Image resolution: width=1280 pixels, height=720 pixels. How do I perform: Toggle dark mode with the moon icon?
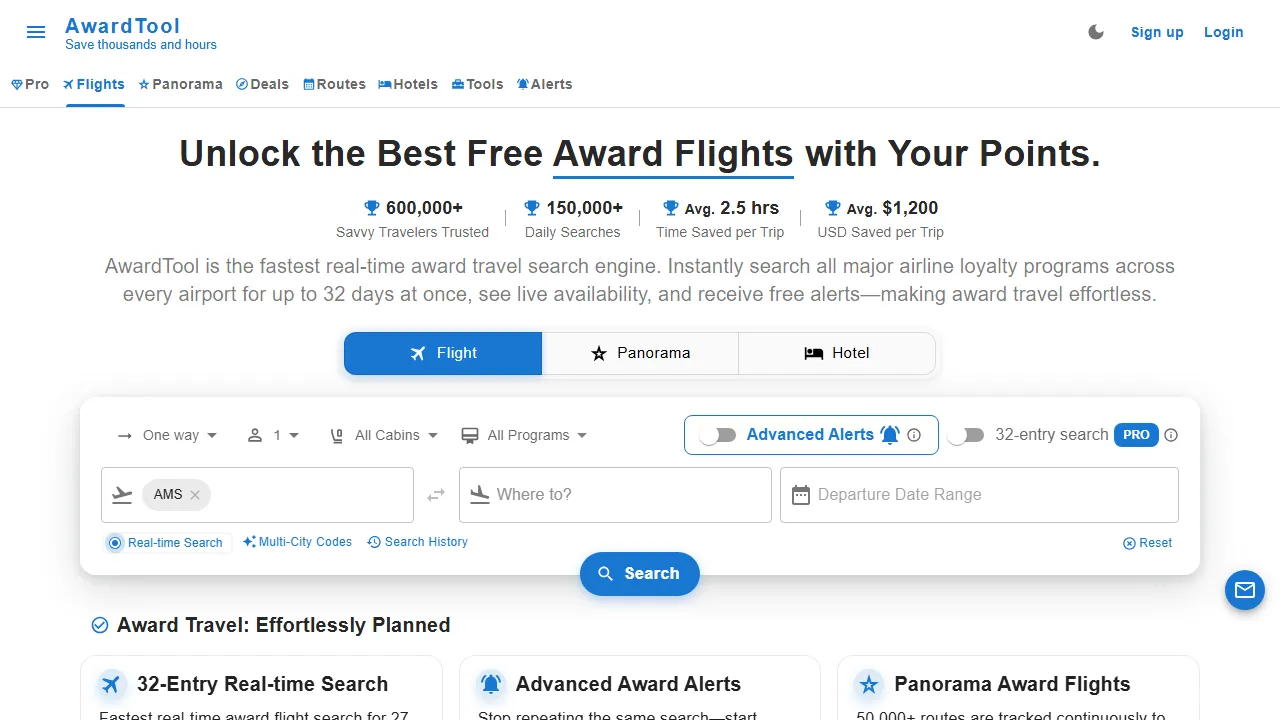click(1096, 31)
